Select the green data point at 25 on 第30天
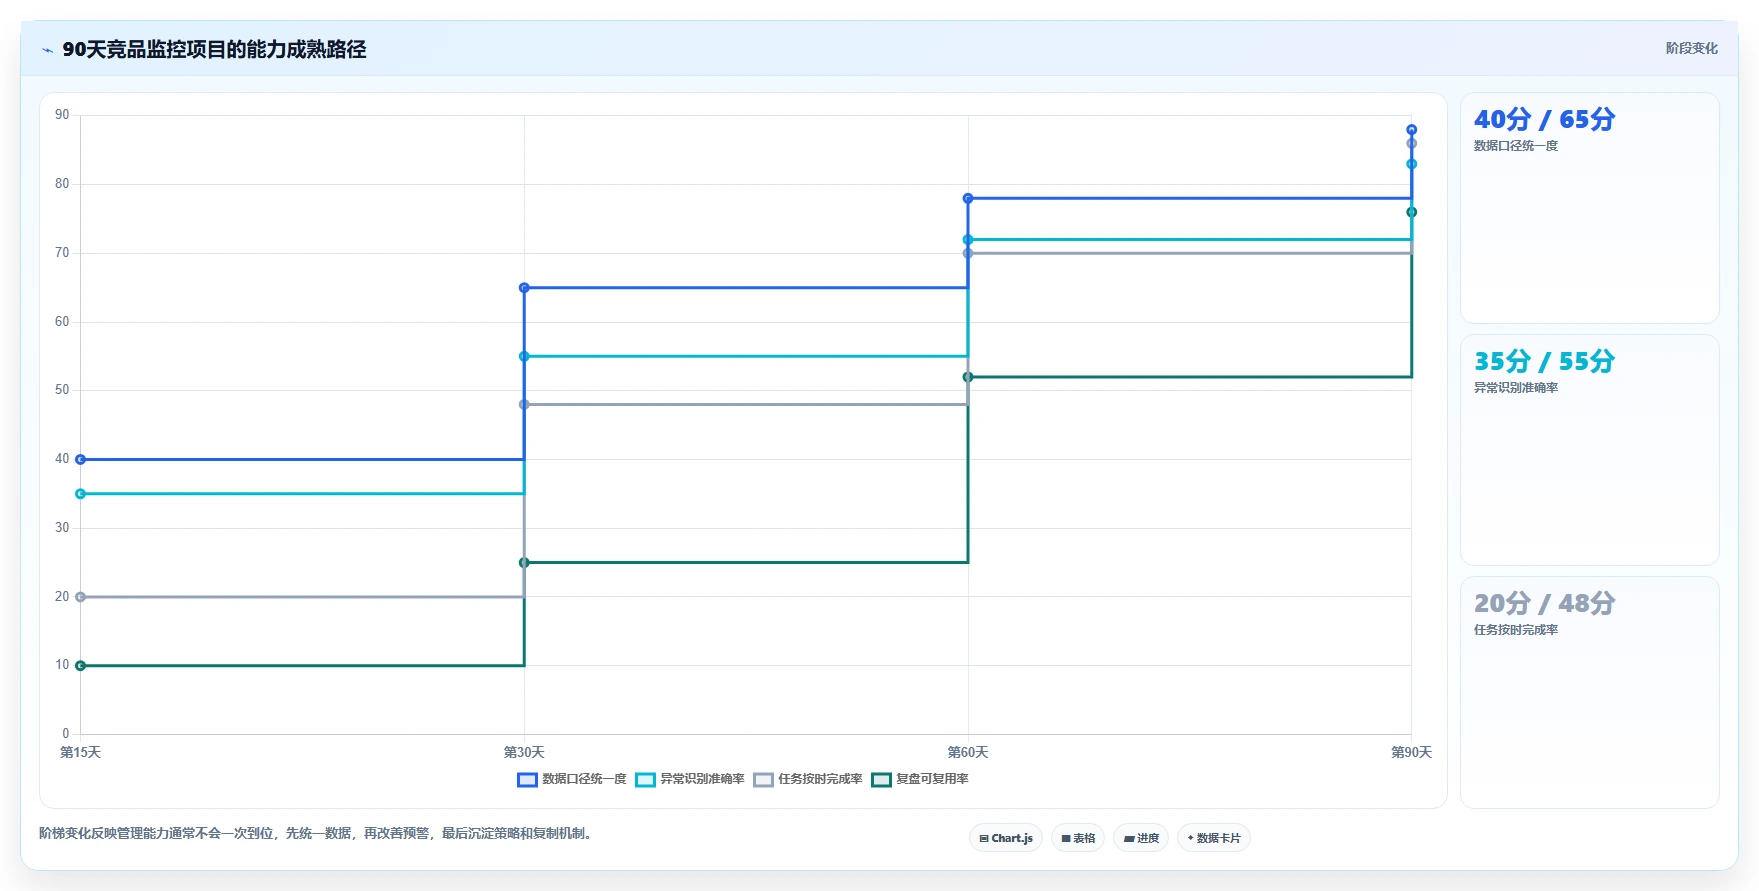The image size is (1759, 891). pos(524,563)
